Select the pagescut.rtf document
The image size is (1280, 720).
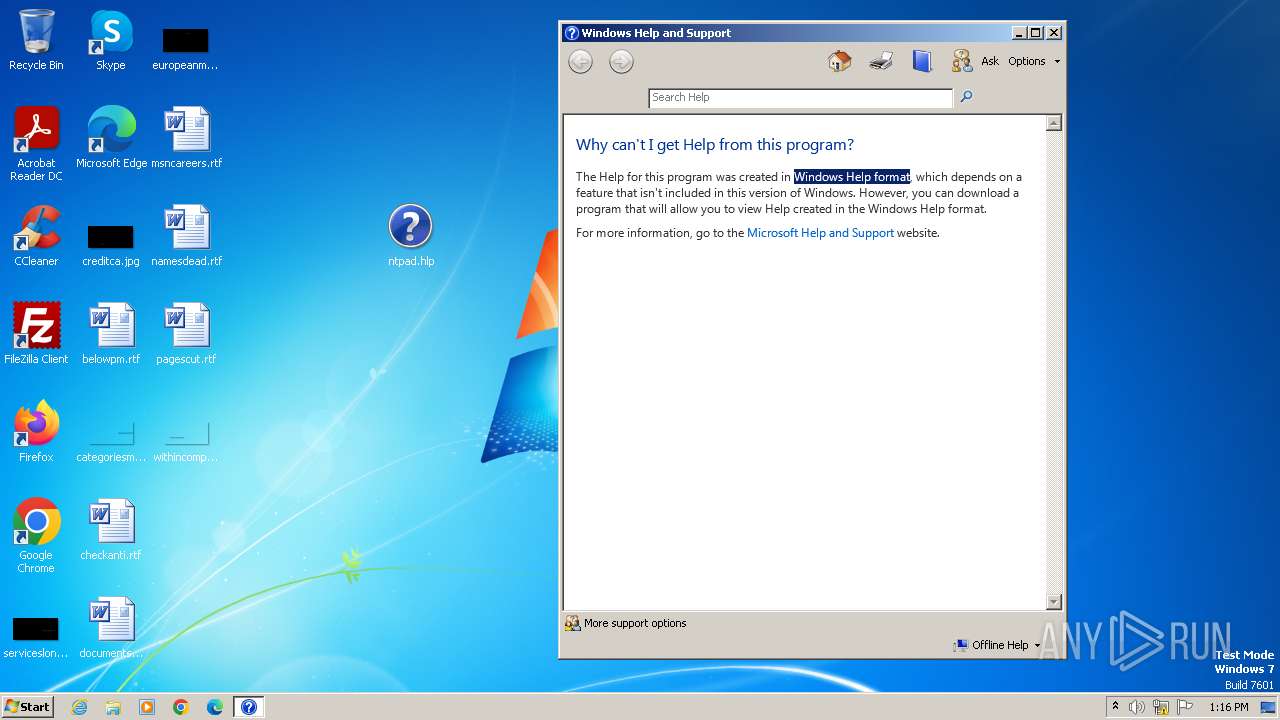187,334
